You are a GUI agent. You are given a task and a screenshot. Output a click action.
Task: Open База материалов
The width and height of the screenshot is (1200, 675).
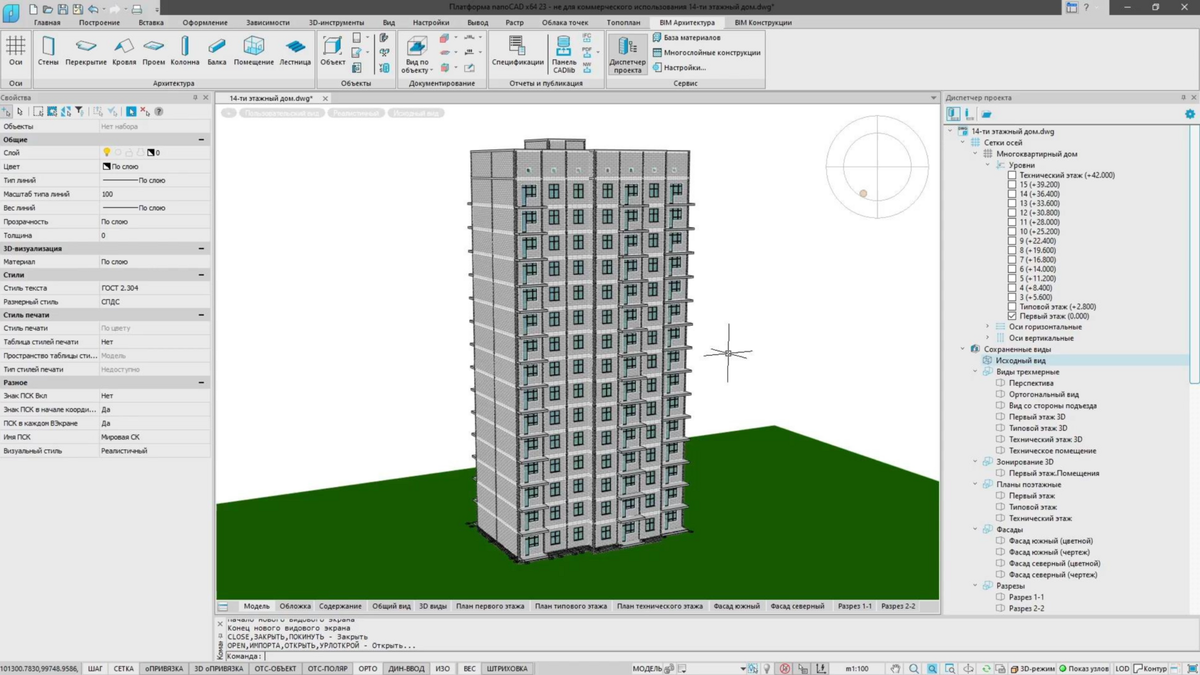coord(686,37)
